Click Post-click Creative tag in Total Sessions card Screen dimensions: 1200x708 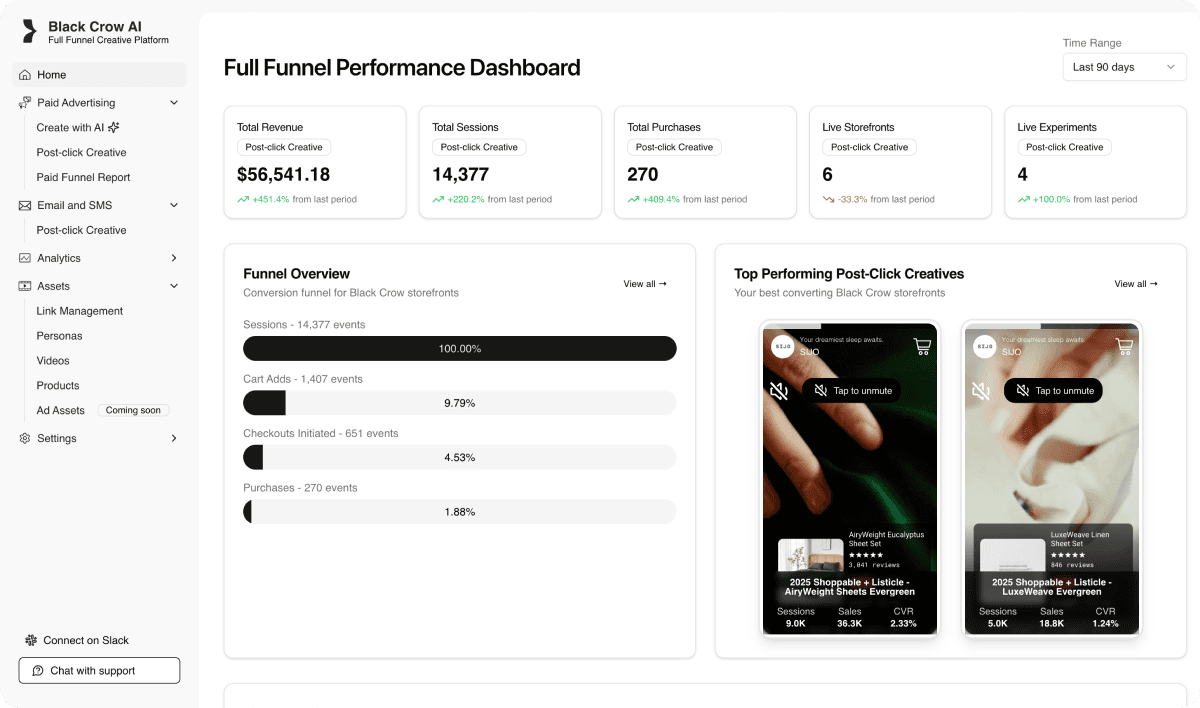479,147
